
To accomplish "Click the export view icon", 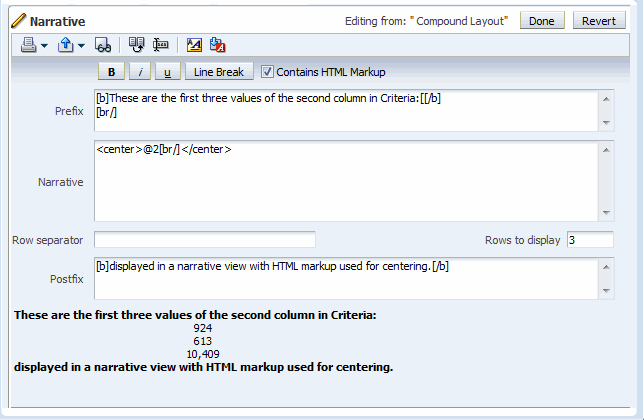I will point(65,45).
